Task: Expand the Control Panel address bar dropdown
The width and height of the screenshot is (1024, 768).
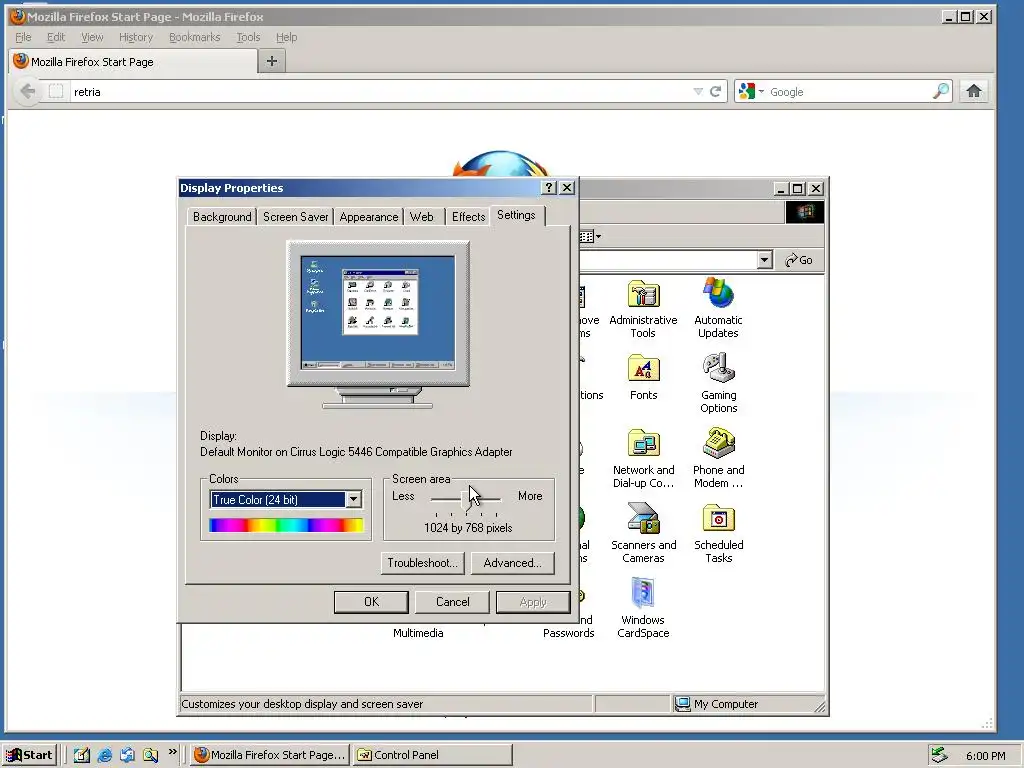Action: (x=765, y=260)
